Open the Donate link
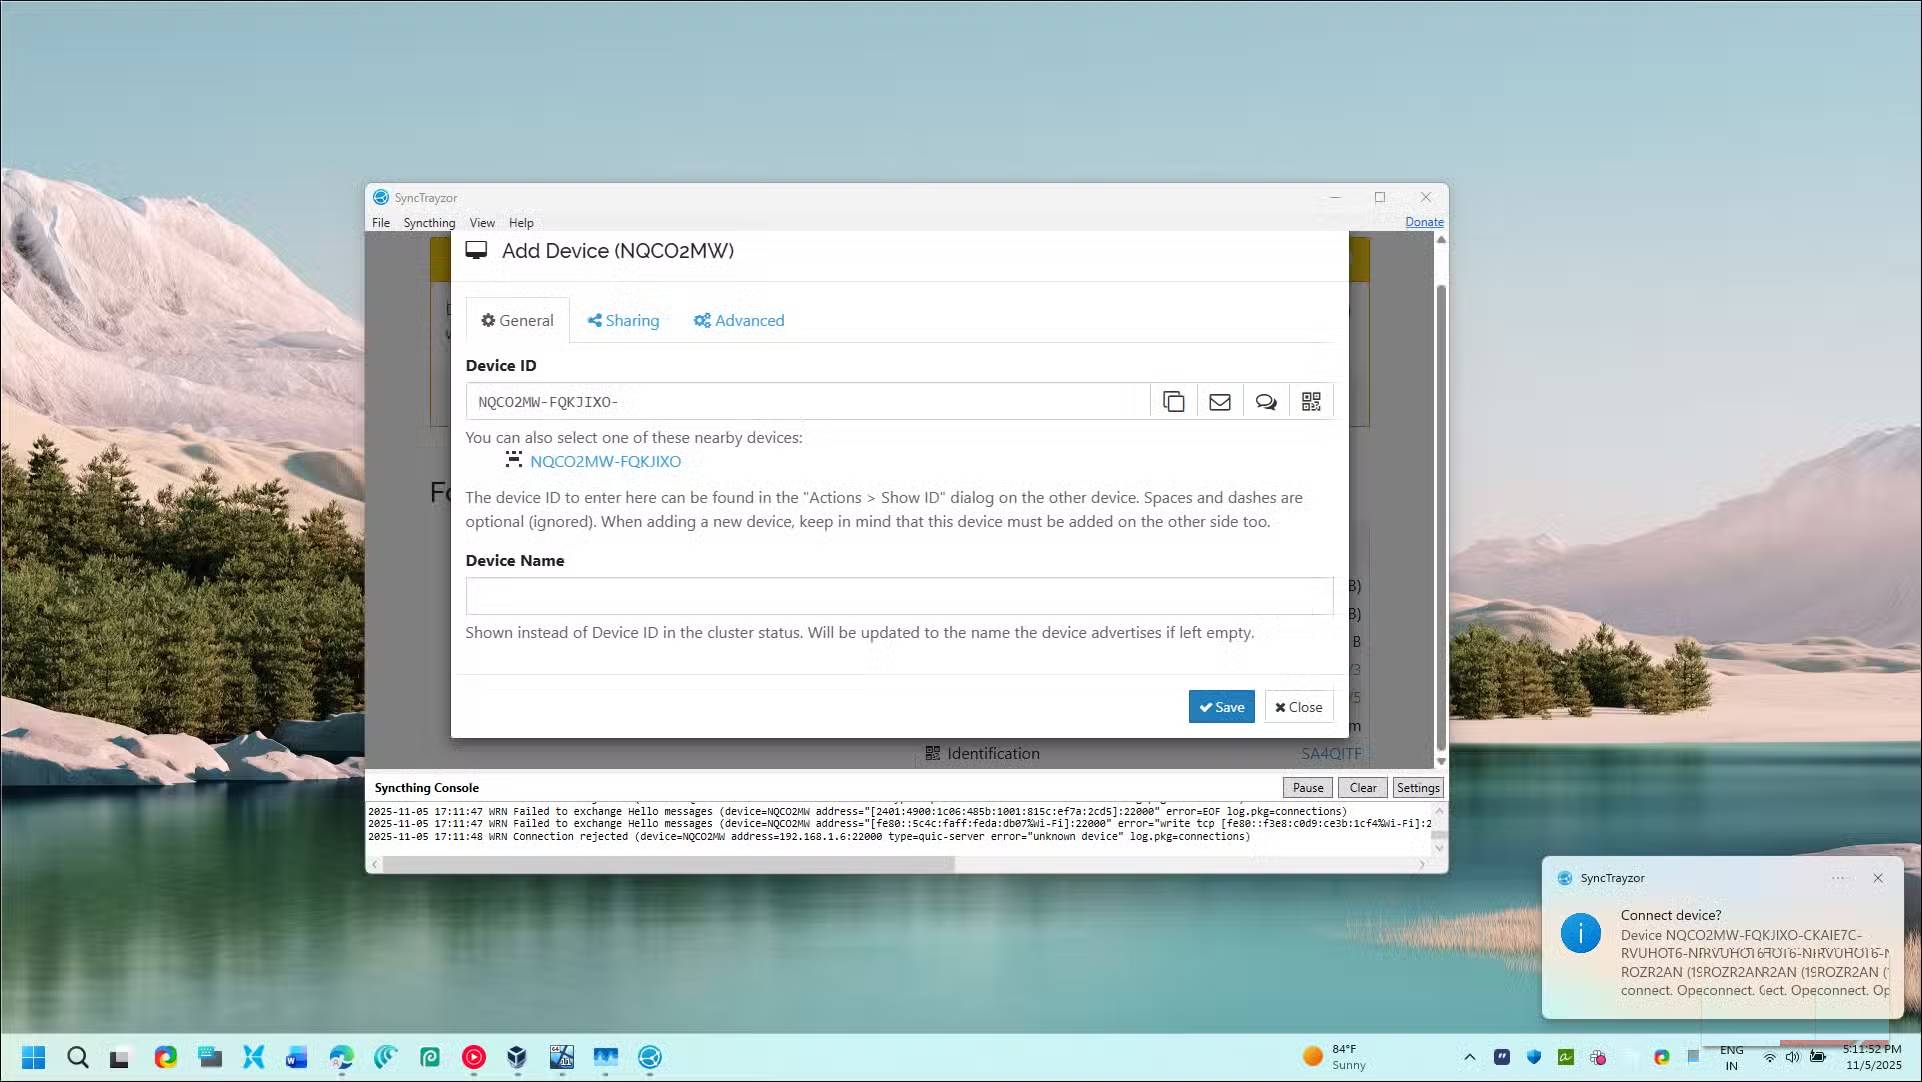This screenshot has height=1082, width=1922. coord(1424,222)
